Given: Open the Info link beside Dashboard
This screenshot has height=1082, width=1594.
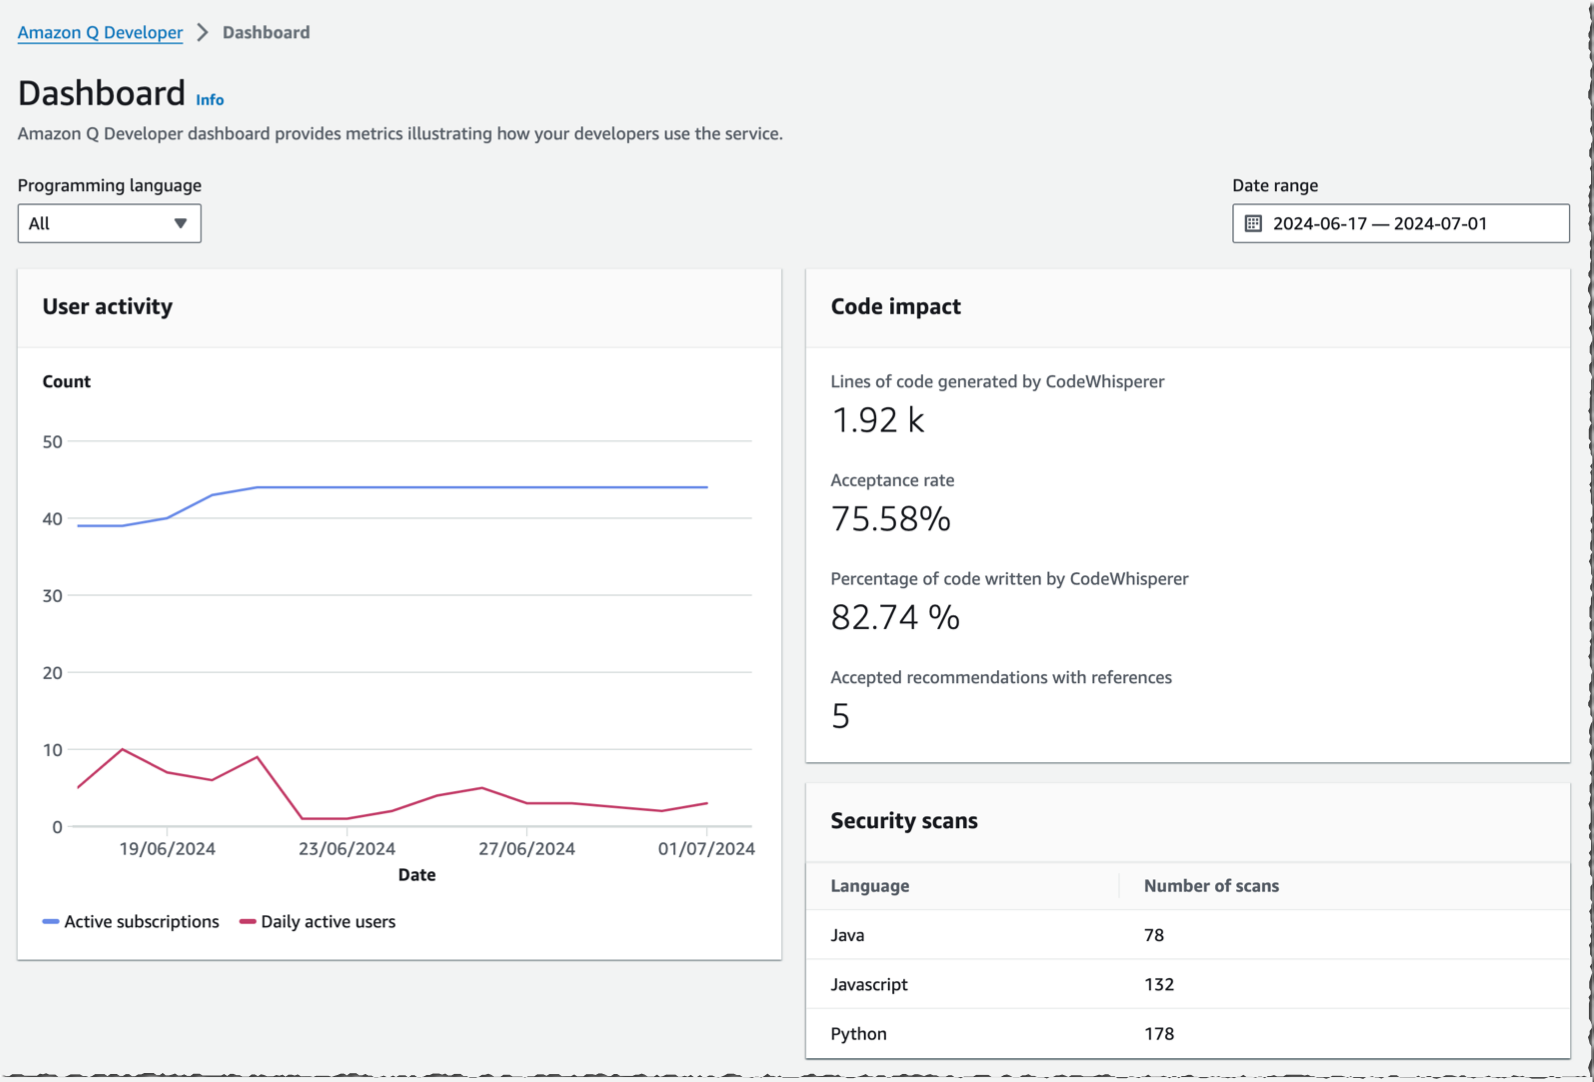Looking at the screenshot, I should click(210, 100).
